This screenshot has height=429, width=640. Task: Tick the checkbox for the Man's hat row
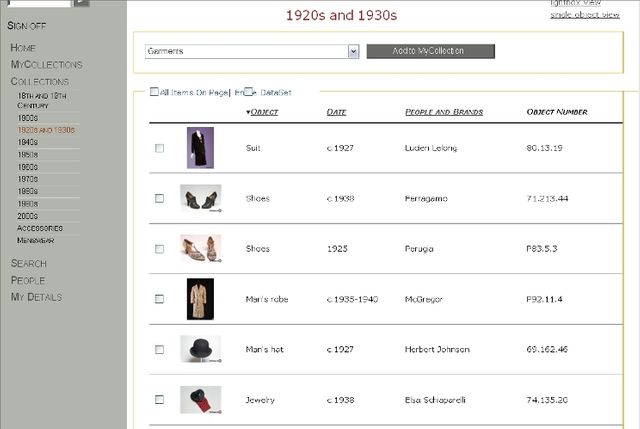tap(160, 350)
